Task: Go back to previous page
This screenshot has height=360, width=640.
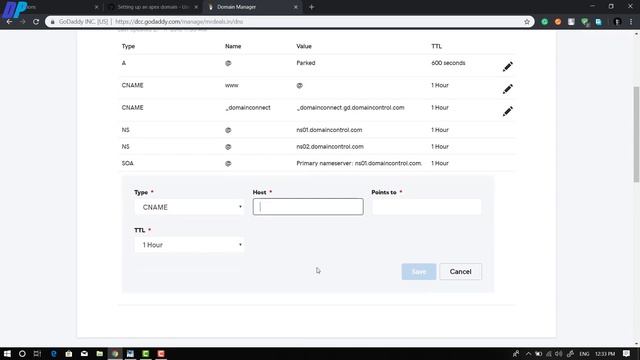Action: click(9, 22)
